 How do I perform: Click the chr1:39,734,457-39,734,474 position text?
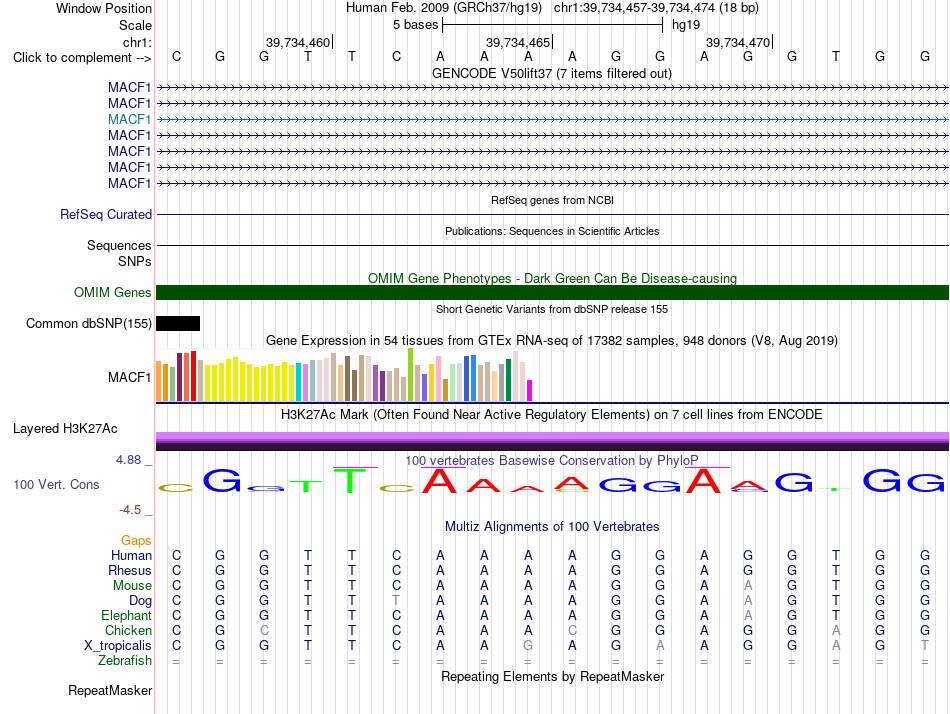click(x=634, y=8)
